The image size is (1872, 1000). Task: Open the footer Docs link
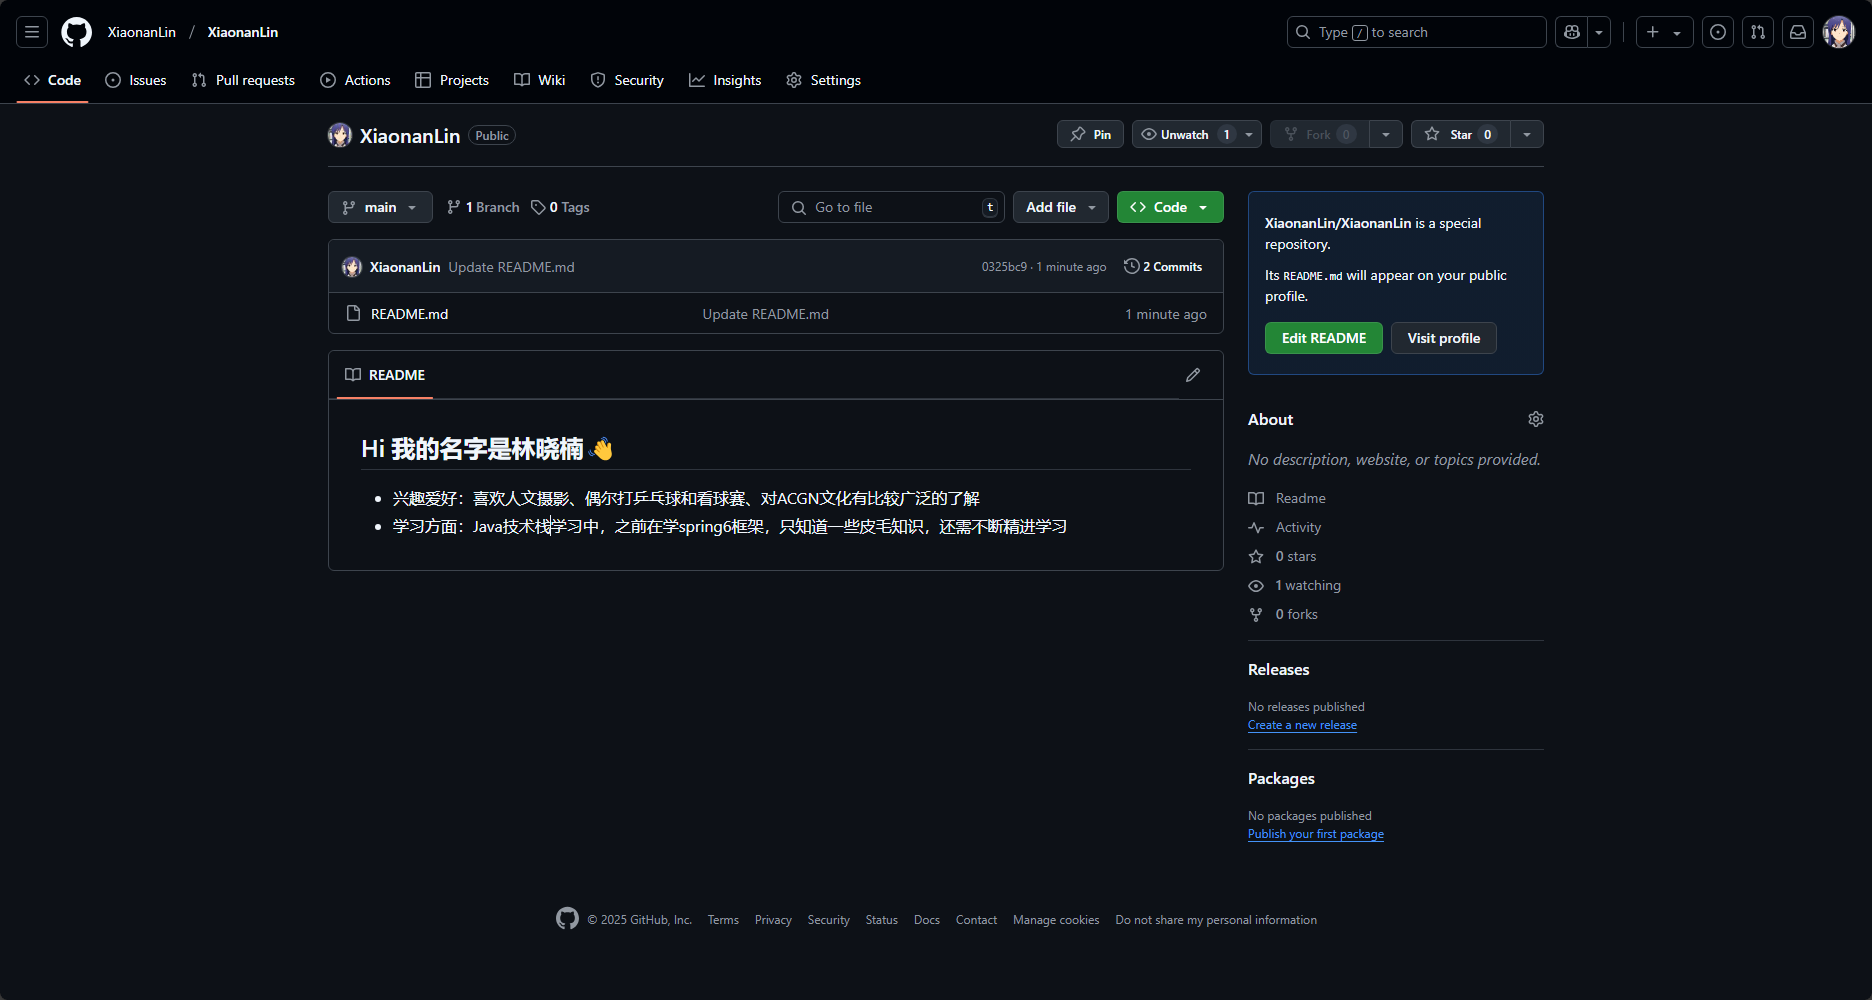(x=927, y=920)
